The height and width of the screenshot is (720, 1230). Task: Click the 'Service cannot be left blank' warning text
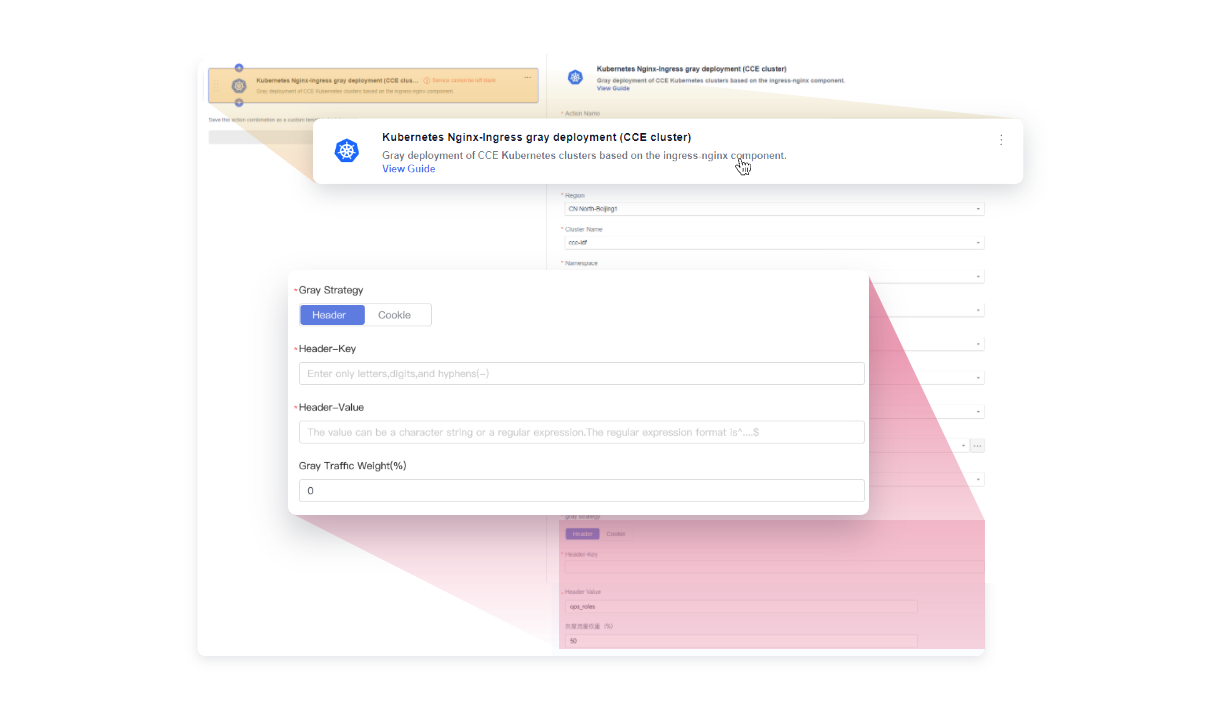(464, 80)
